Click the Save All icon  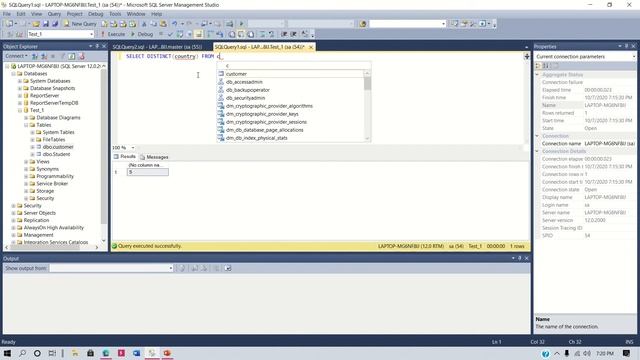(55, 24)
